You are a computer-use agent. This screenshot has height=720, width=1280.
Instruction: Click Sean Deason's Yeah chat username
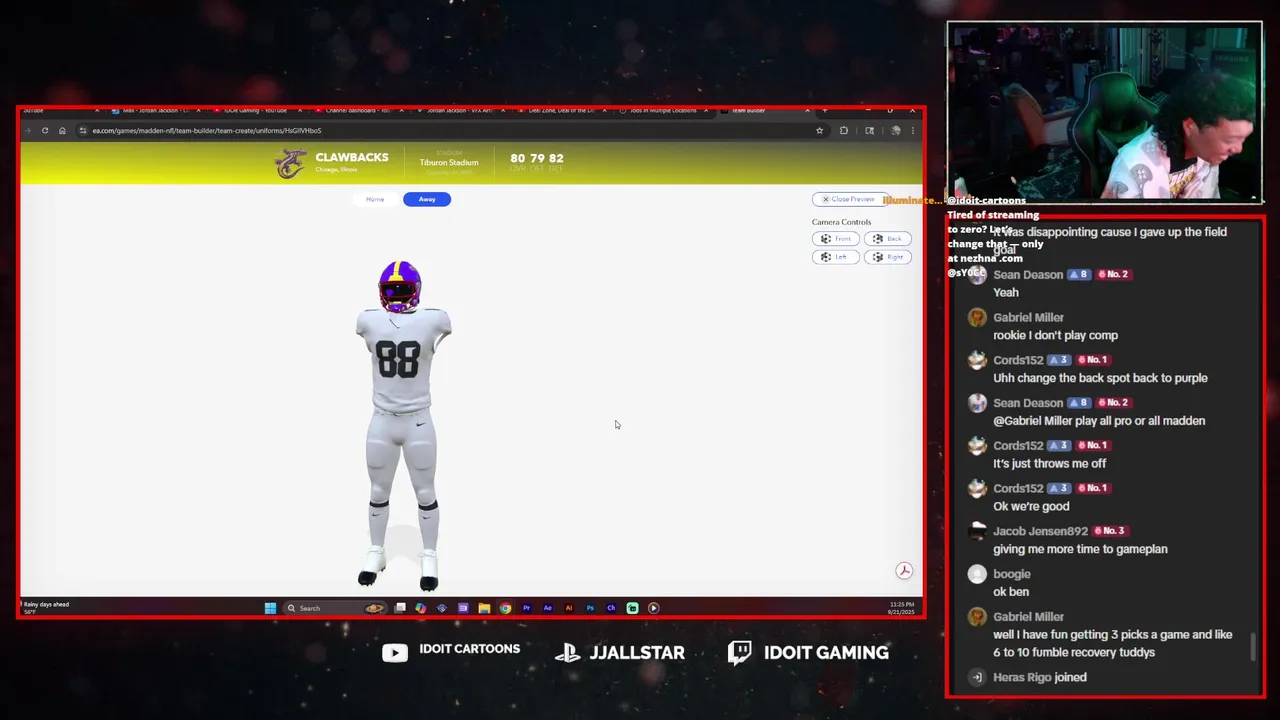[x=1028, y=275]
